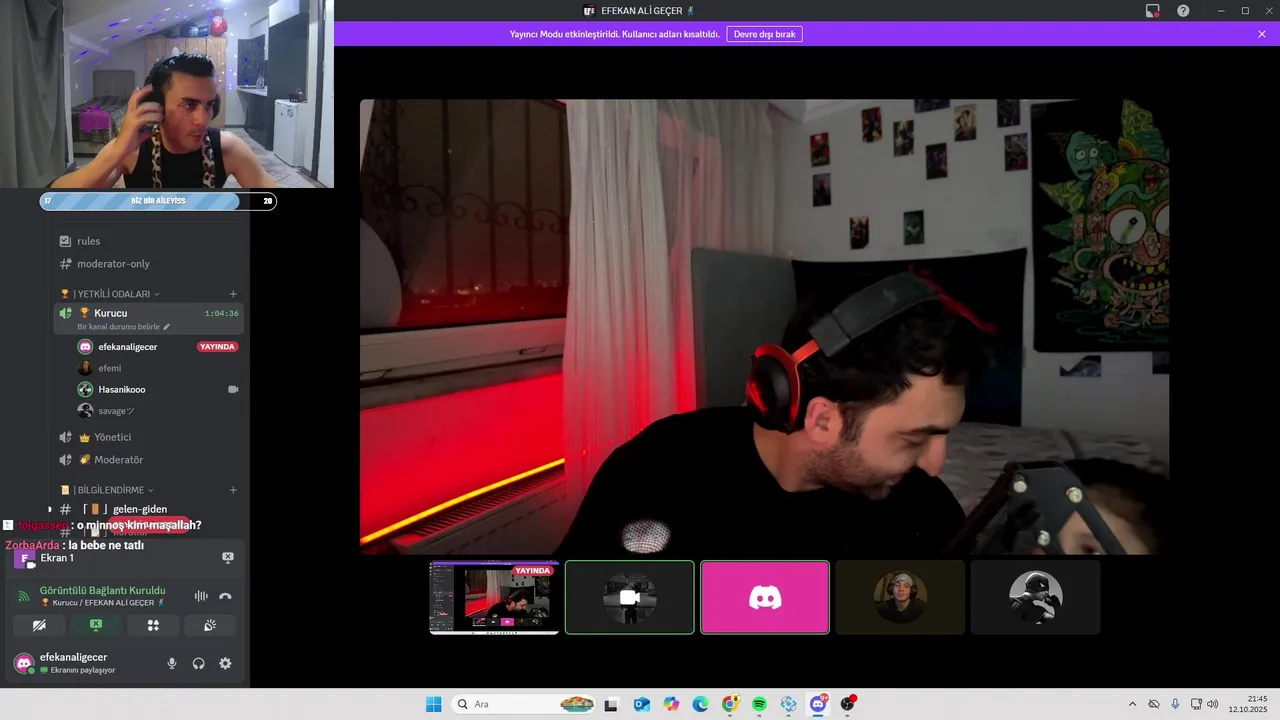This screenshot has width=1280, height=720.
Task: Open Discord help question mark icon
Action: [1183, 11]
